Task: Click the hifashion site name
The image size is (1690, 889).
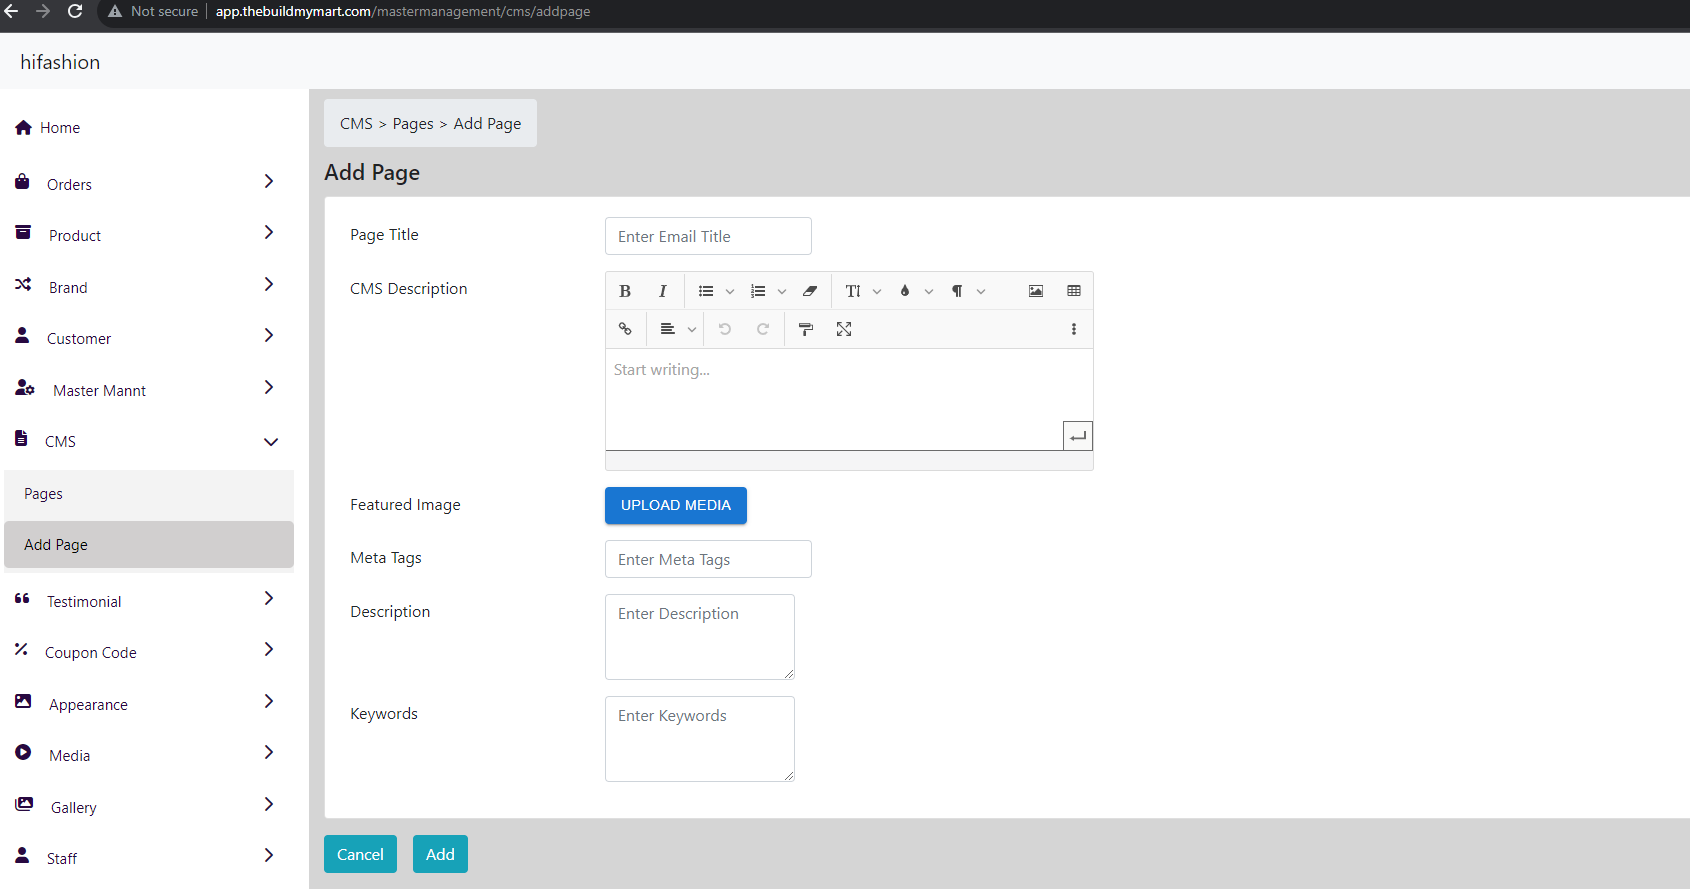Action: pos(60,62)
